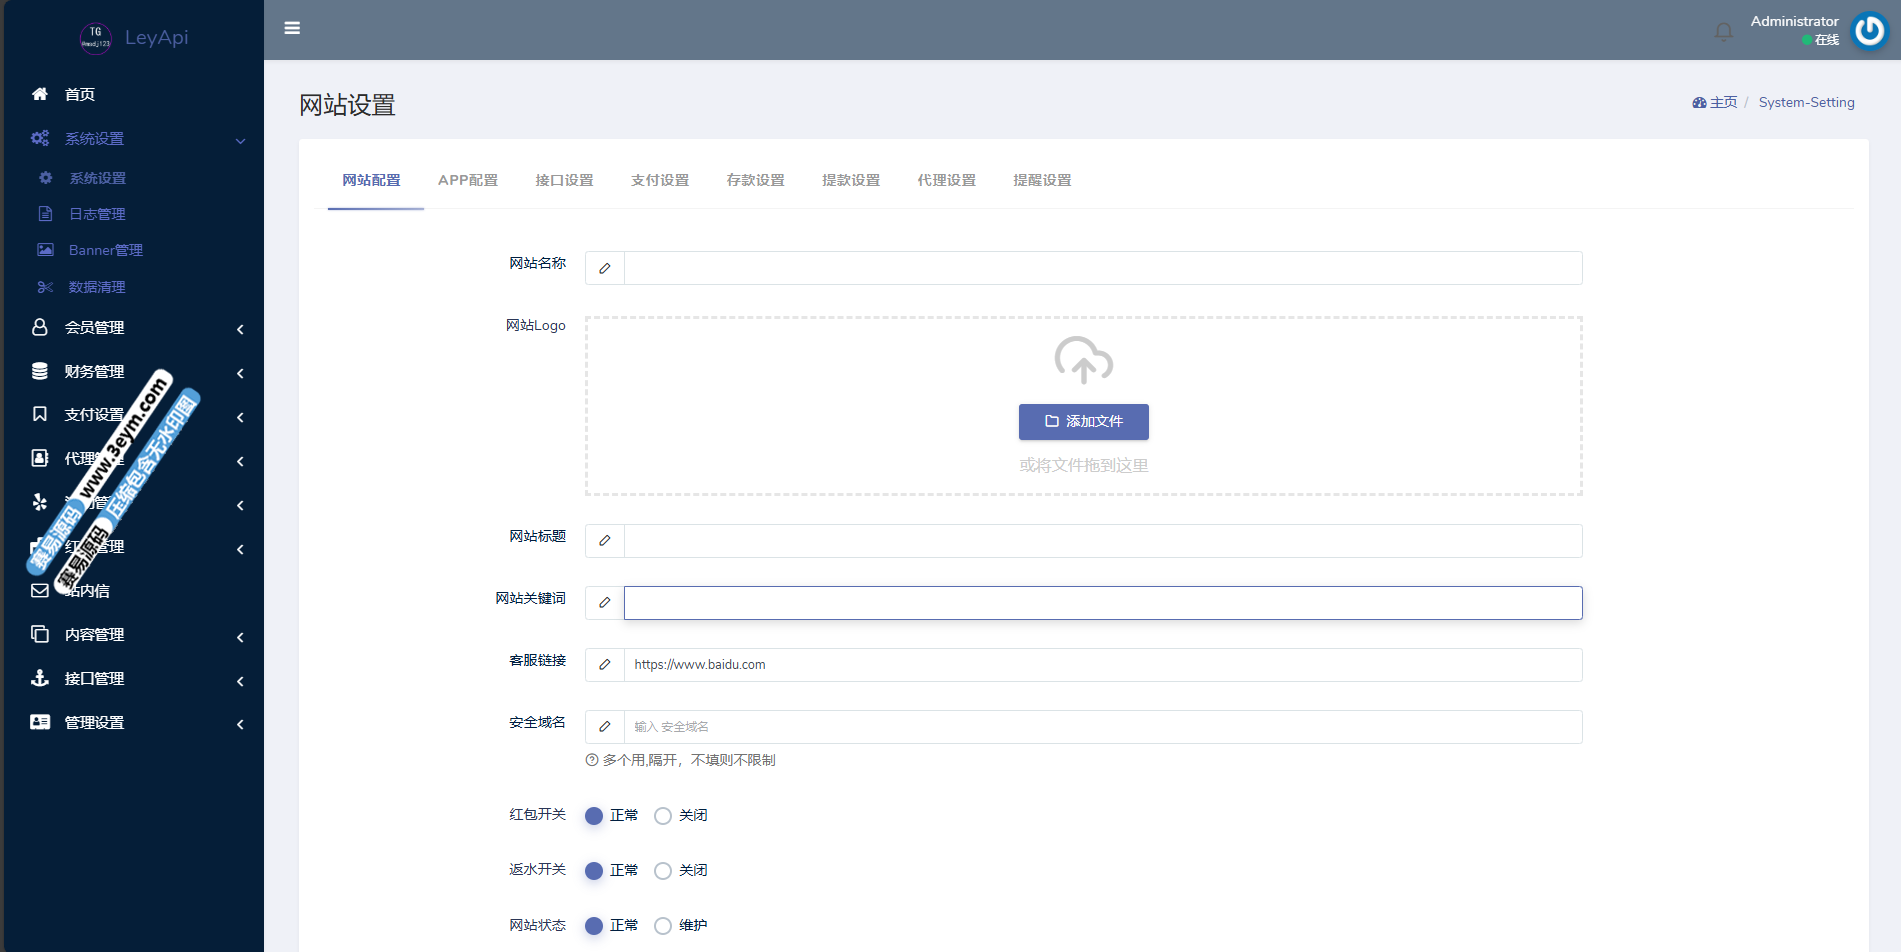Click the anchor icon for 接口管理
The height and width of the screenshot is (952, 1901).
40,678
